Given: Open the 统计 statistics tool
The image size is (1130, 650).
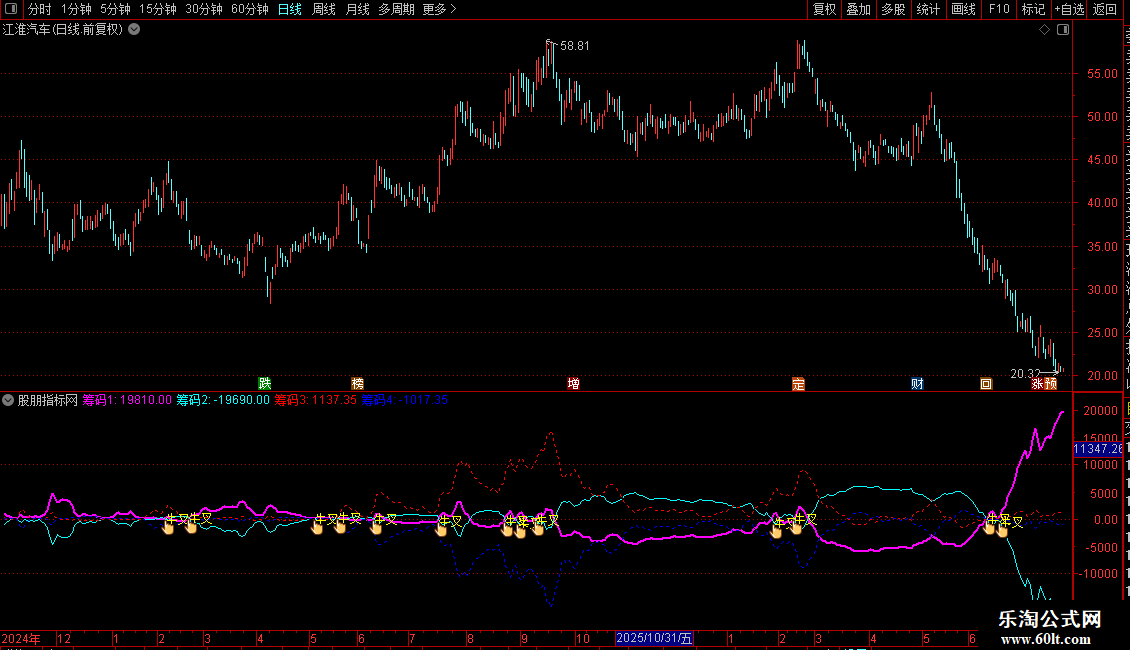Looking at the screenshot, I should pyautogui.click(x=928, y=9).
